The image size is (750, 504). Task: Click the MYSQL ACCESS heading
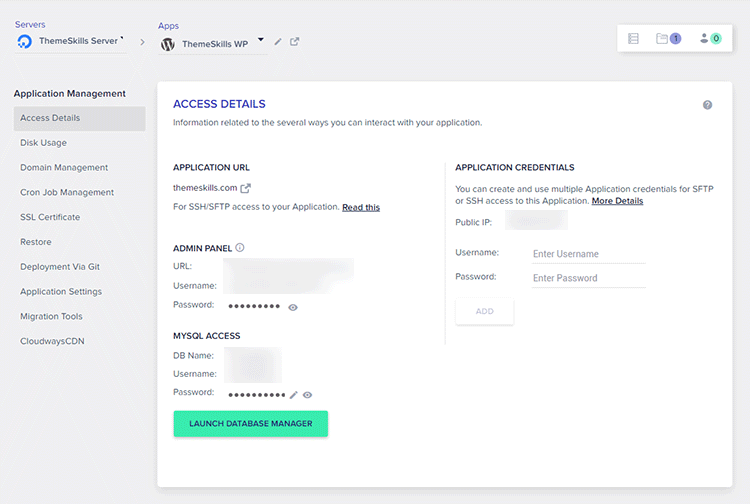point(207,336)
